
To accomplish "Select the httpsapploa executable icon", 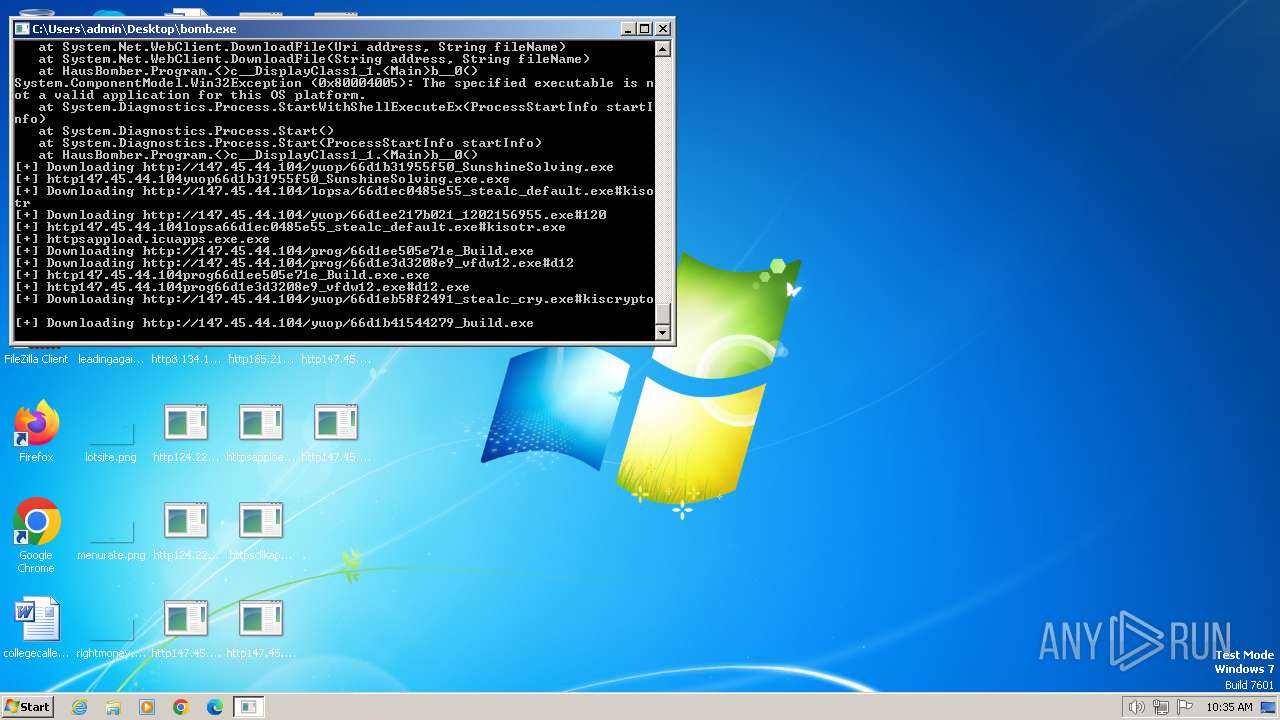I will (261, 431).
